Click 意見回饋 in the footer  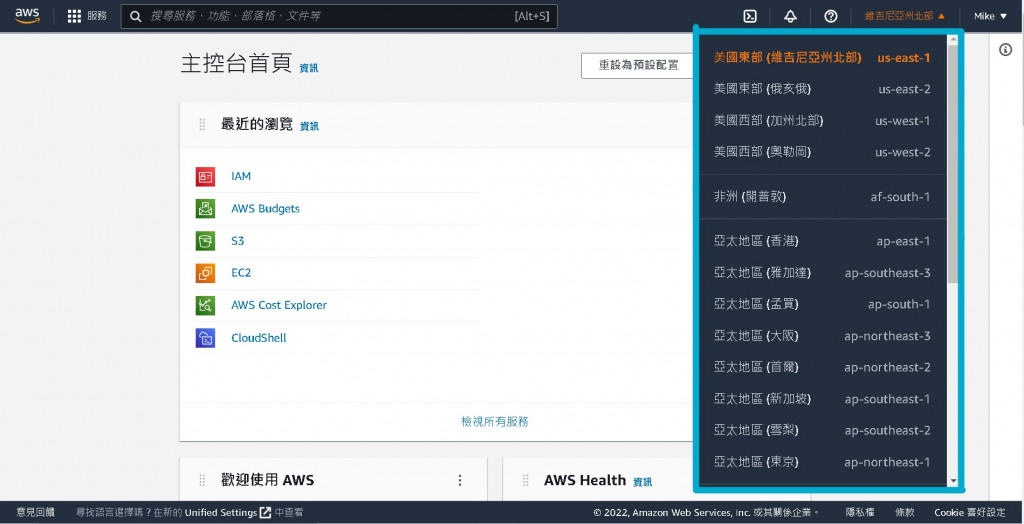point(35,513)
